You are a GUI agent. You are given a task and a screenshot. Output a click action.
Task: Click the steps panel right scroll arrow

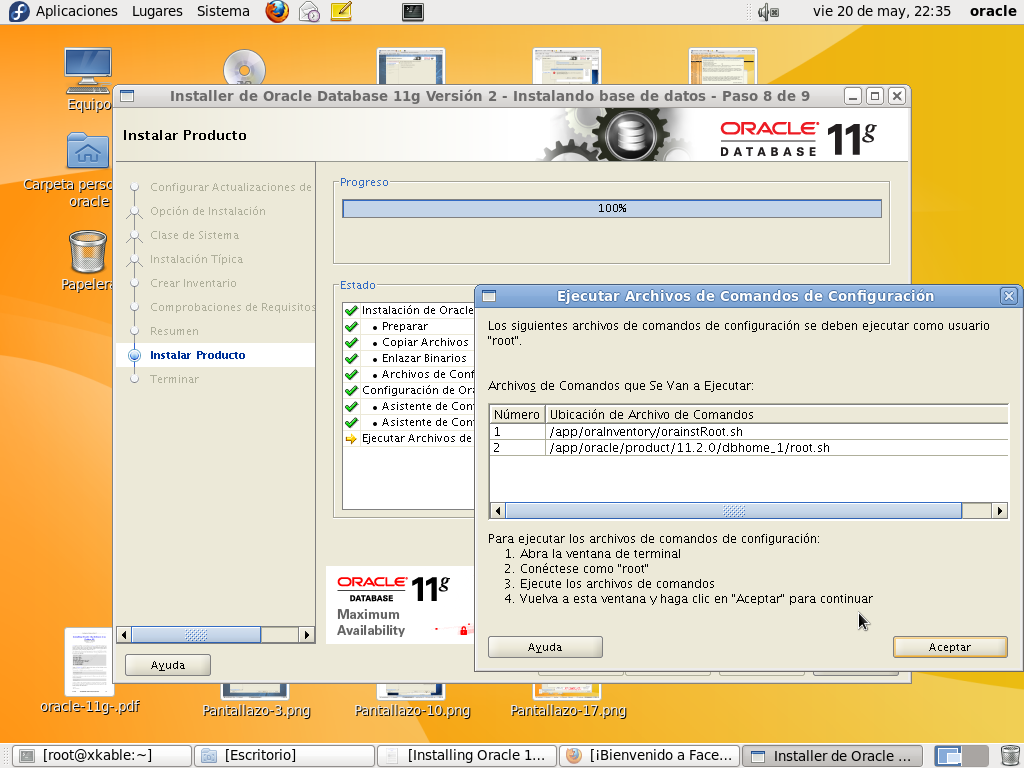coord(307,634)
